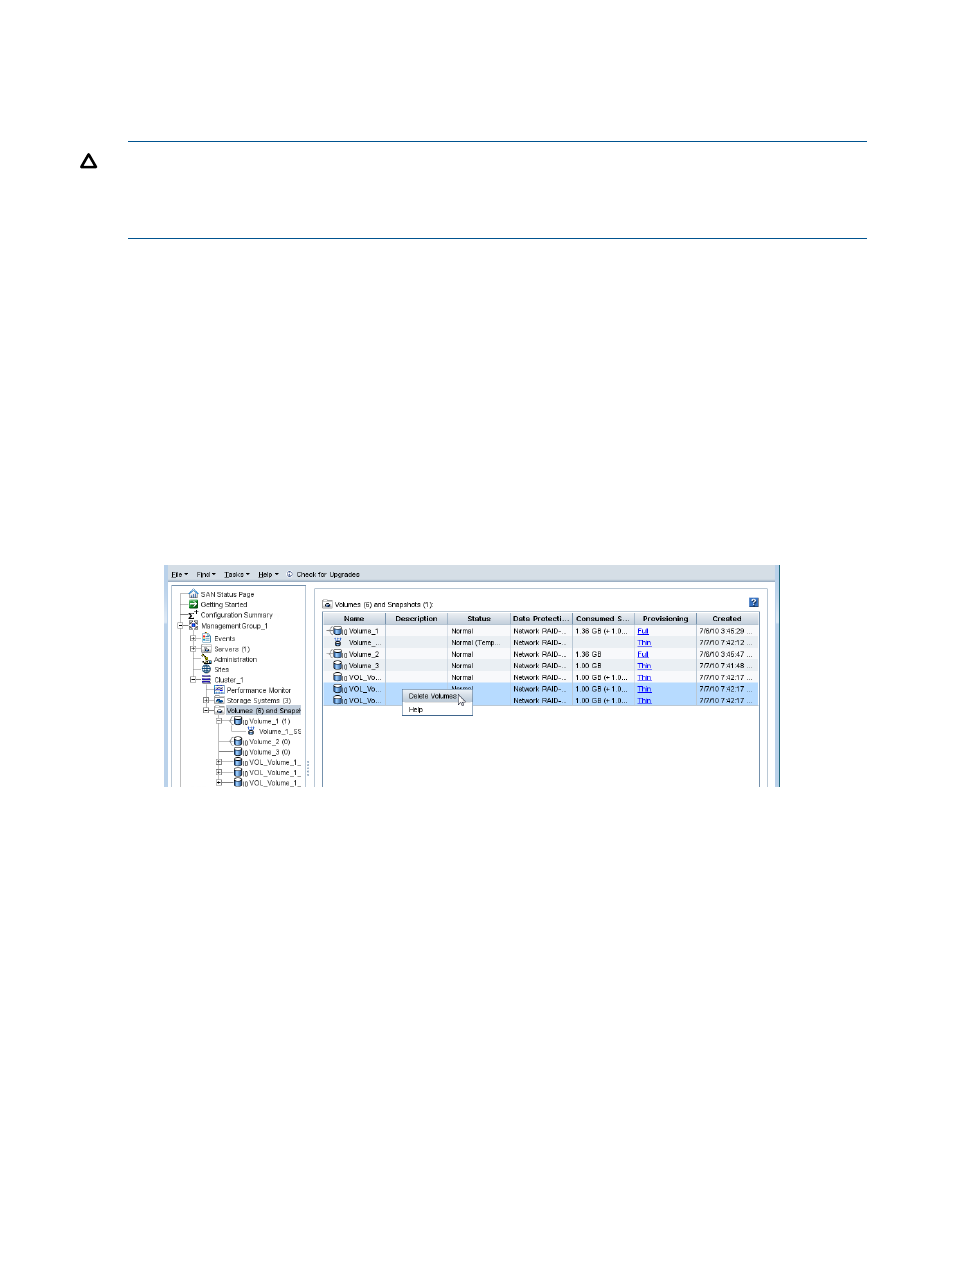
Task: Expand the Storage Systems (3) node
Action: coord(207,701)
